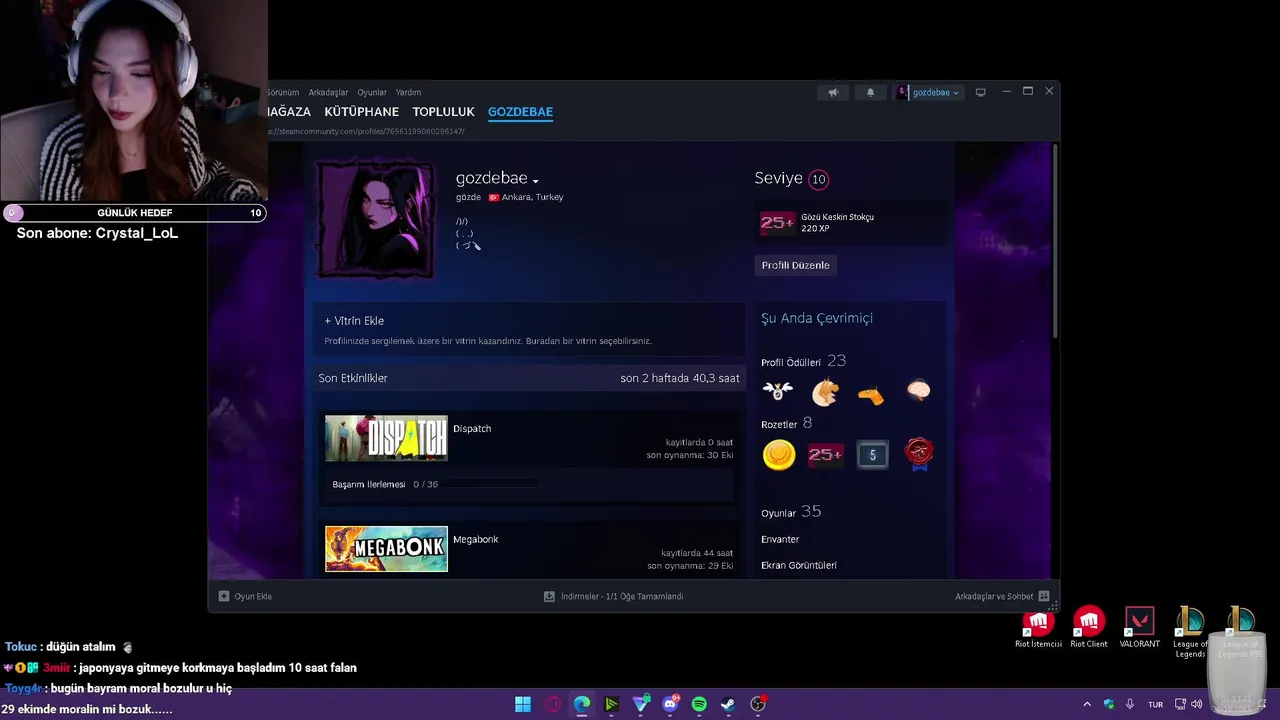
Task: Open the Dispatch game banner
Action: (386, 439)
